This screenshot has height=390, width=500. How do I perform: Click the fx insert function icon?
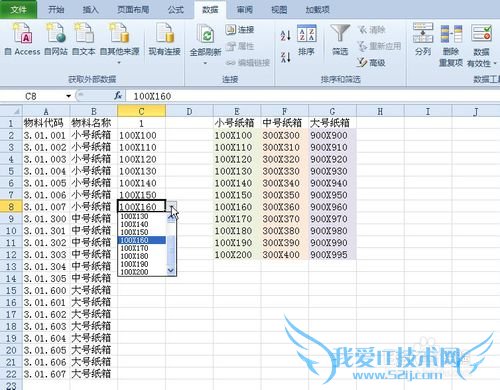[118, 96]
